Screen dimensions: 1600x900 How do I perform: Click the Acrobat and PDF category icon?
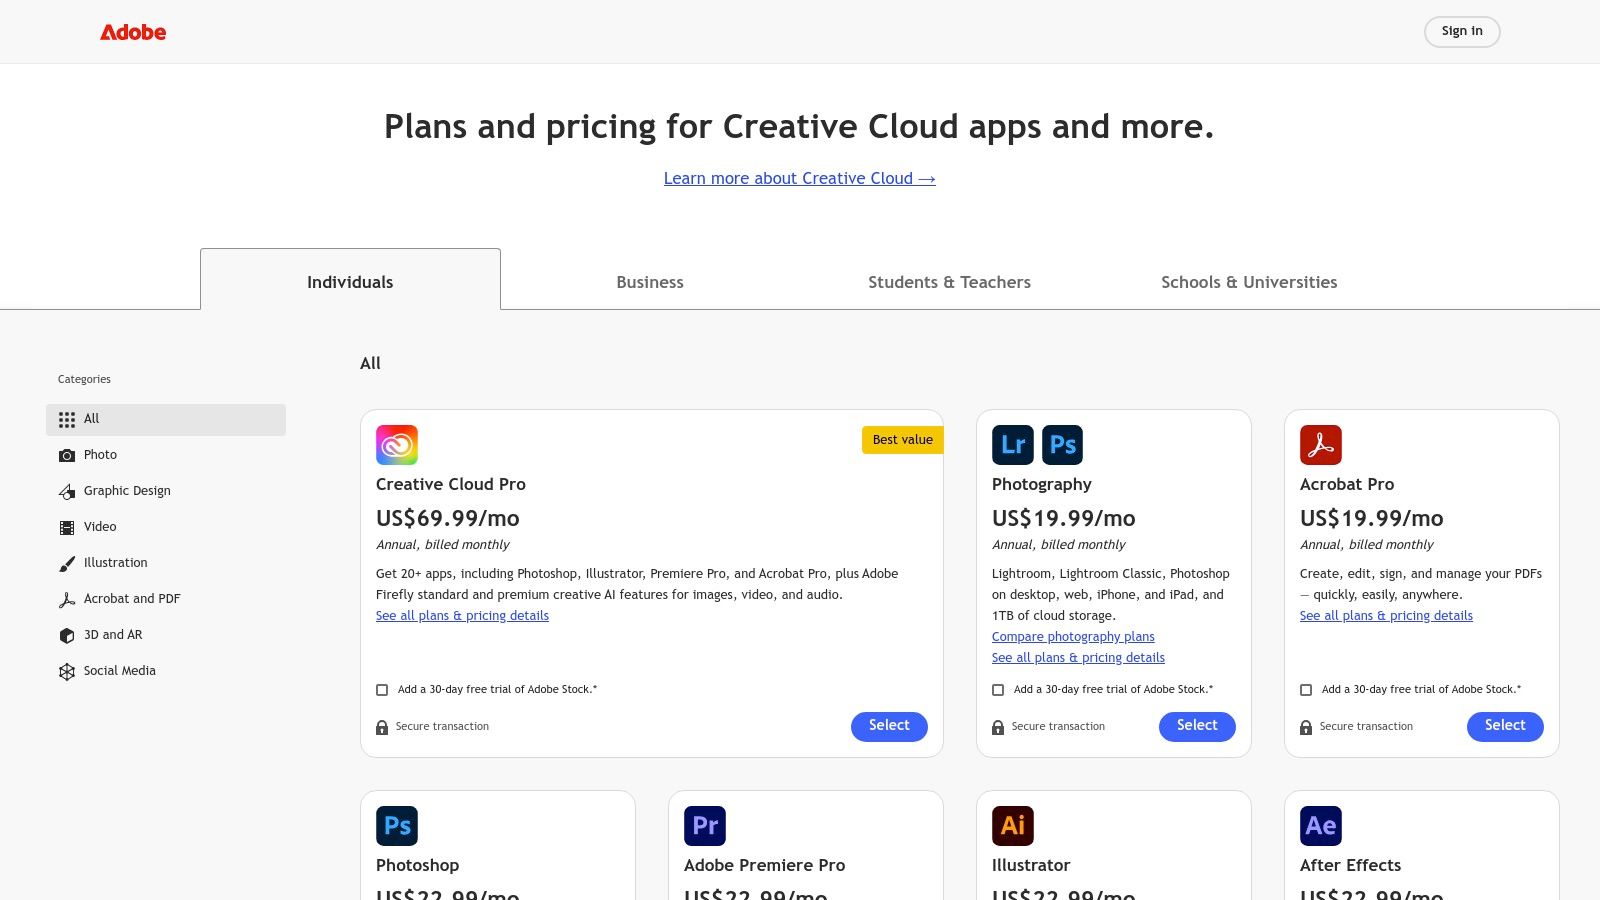[67, 600]
